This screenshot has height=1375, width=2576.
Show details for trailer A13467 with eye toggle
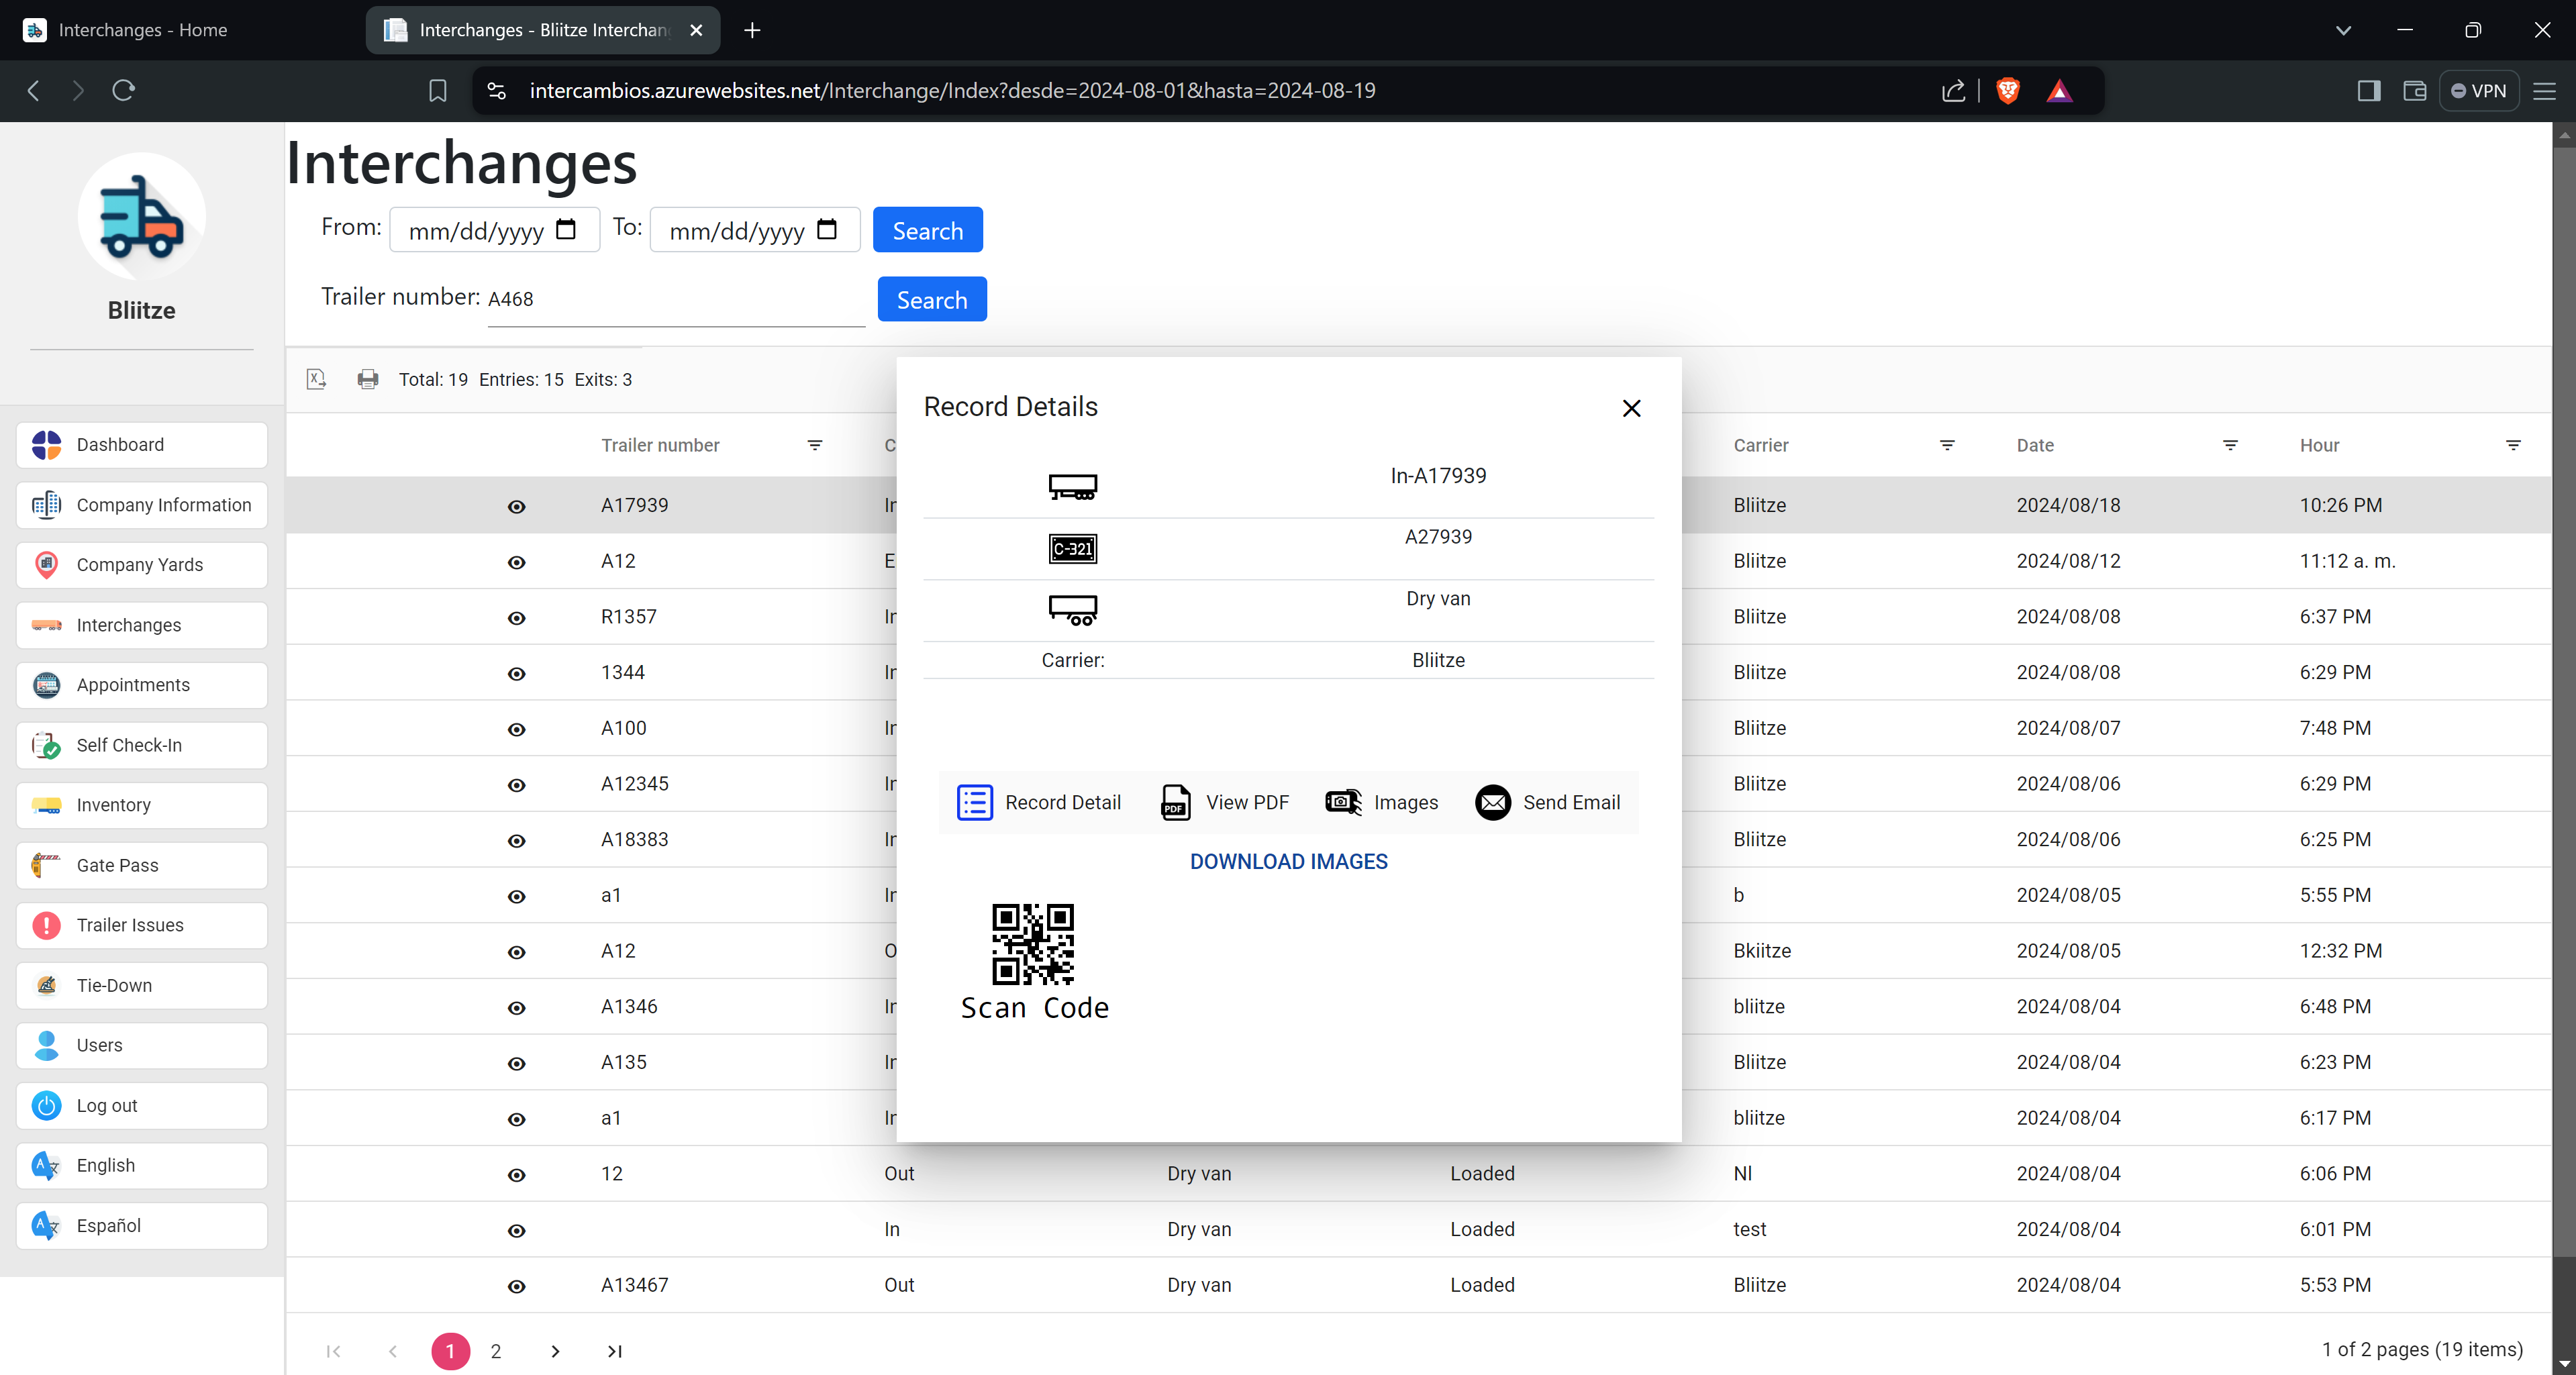[x=516, y=1287]
